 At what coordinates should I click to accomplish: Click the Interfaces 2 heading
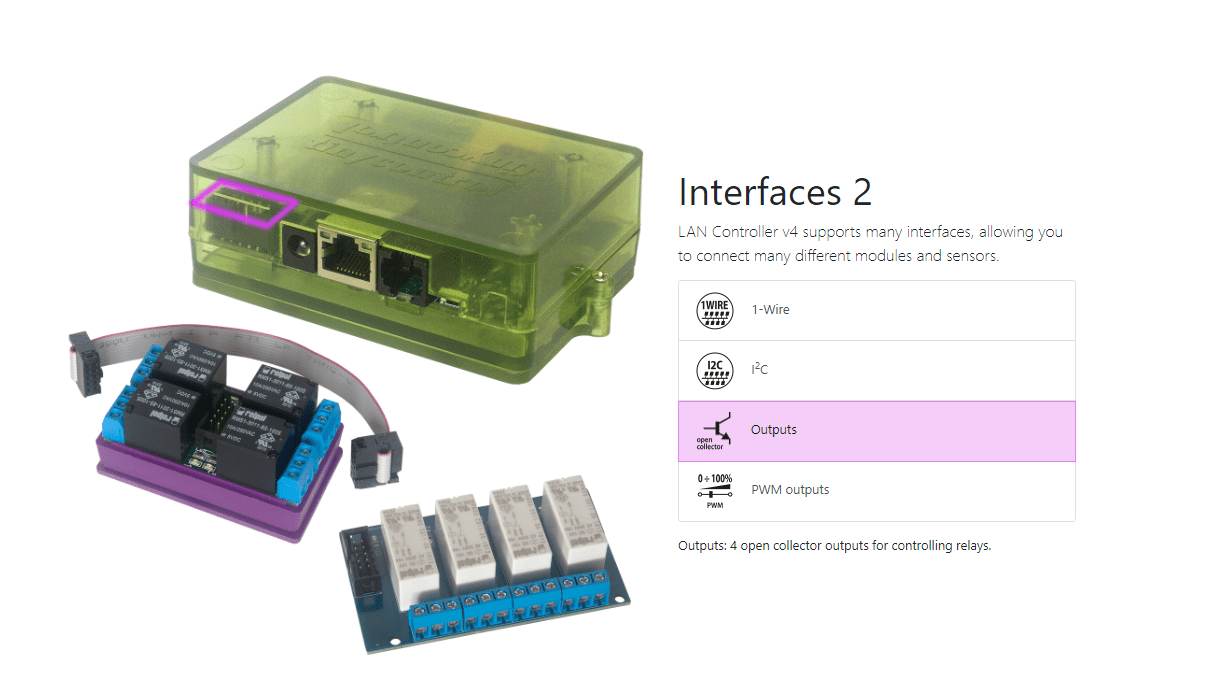tap(775, 191)
